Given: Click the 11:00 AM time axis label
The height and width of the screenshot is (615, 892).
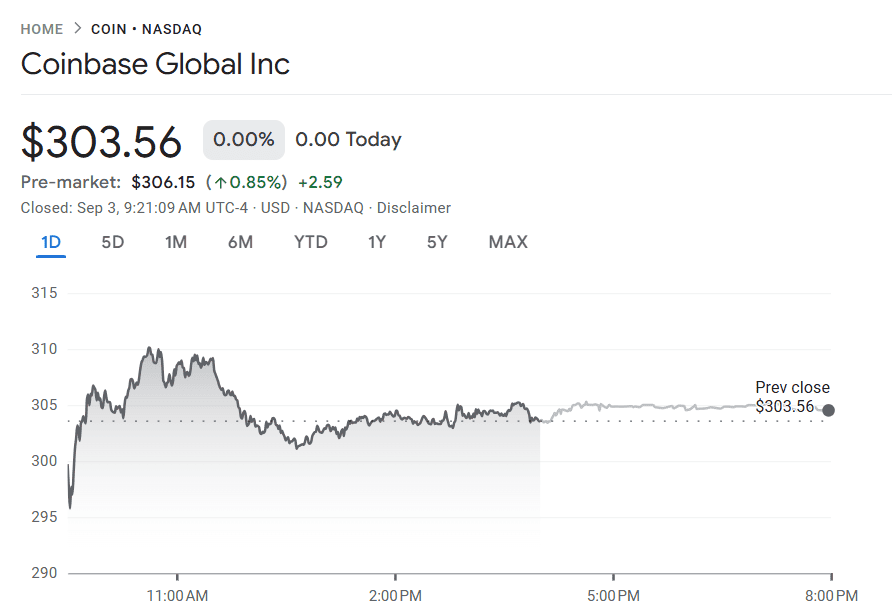Looking at the screenshot, I should pyautogui.click(x=177, y=597).
